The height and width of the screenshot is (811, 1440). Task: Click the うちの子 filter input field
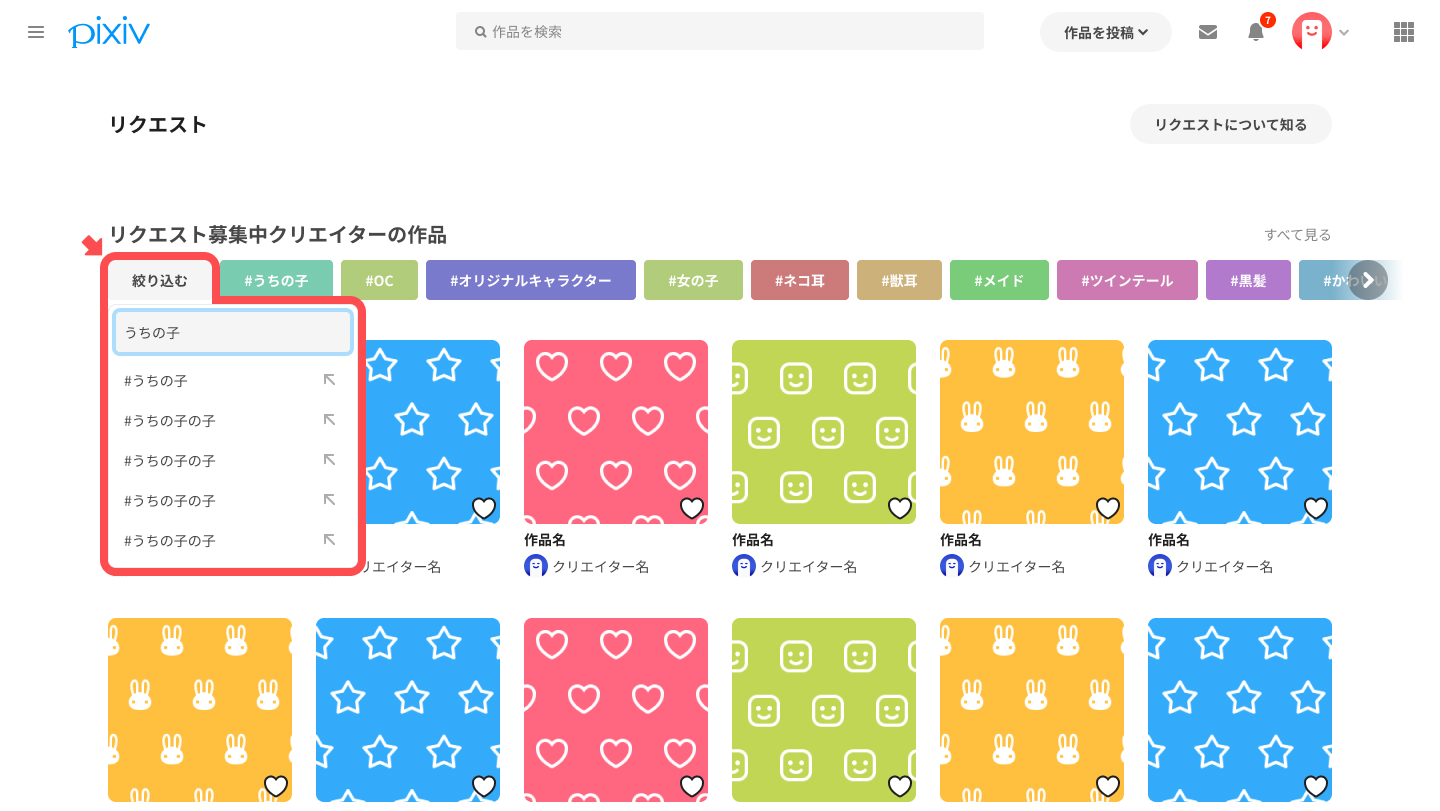(x=232, y=331)
